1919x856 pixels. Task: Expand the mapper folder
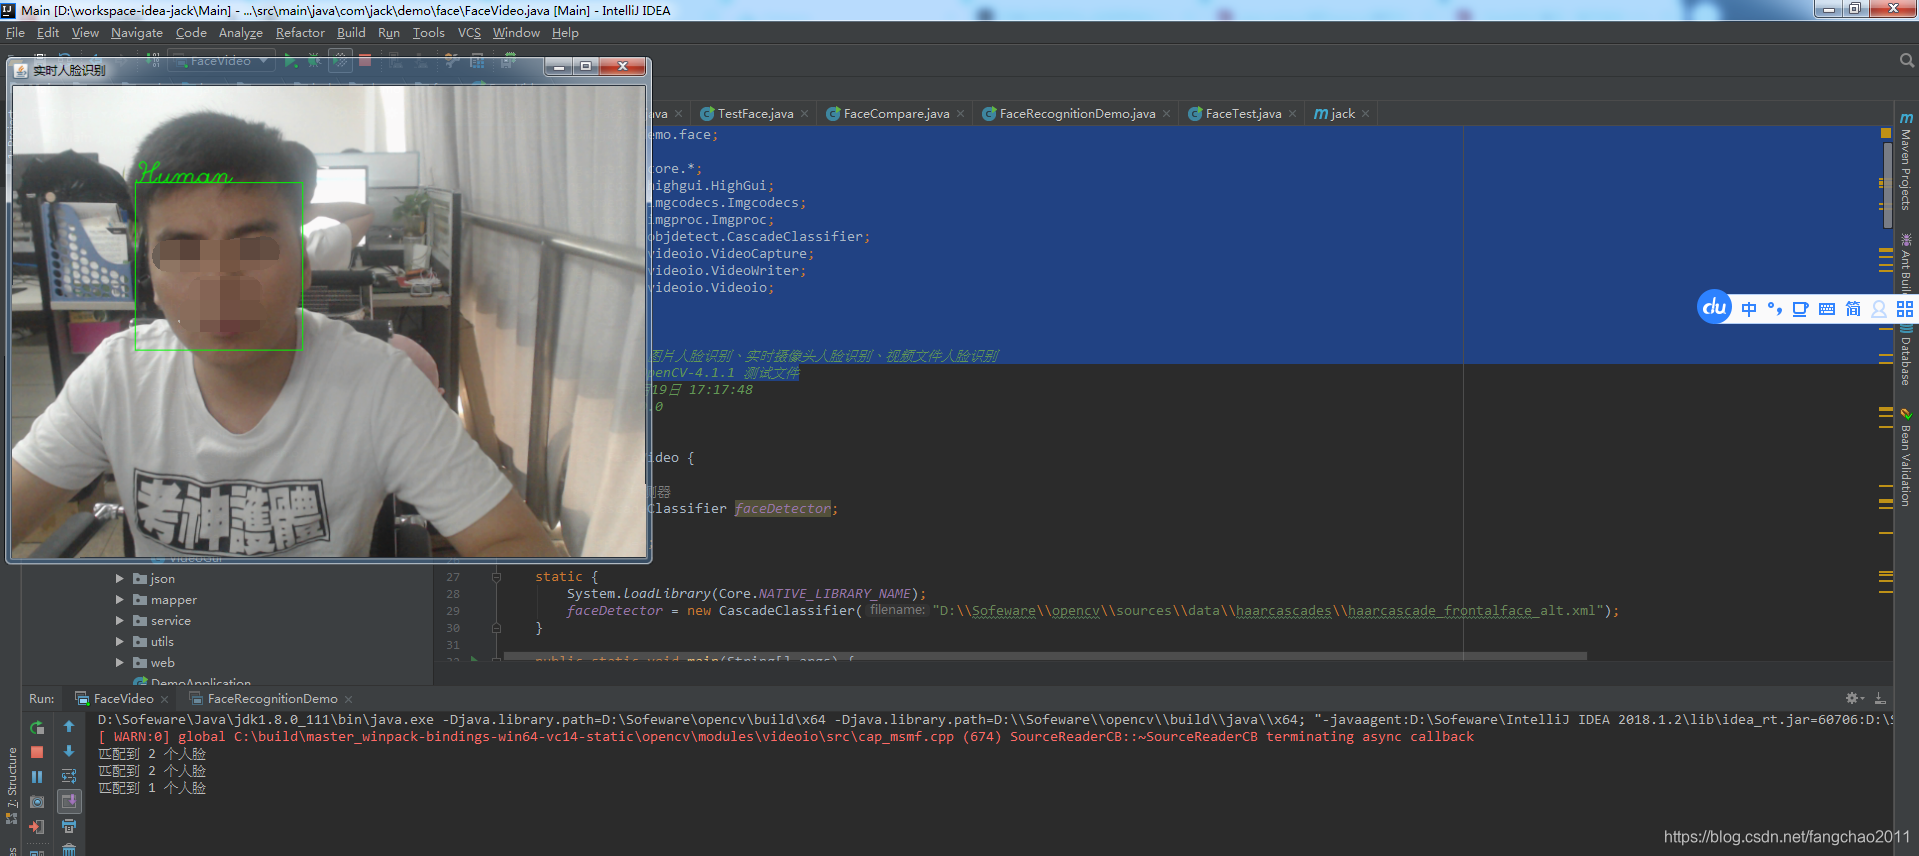(120, 600)
